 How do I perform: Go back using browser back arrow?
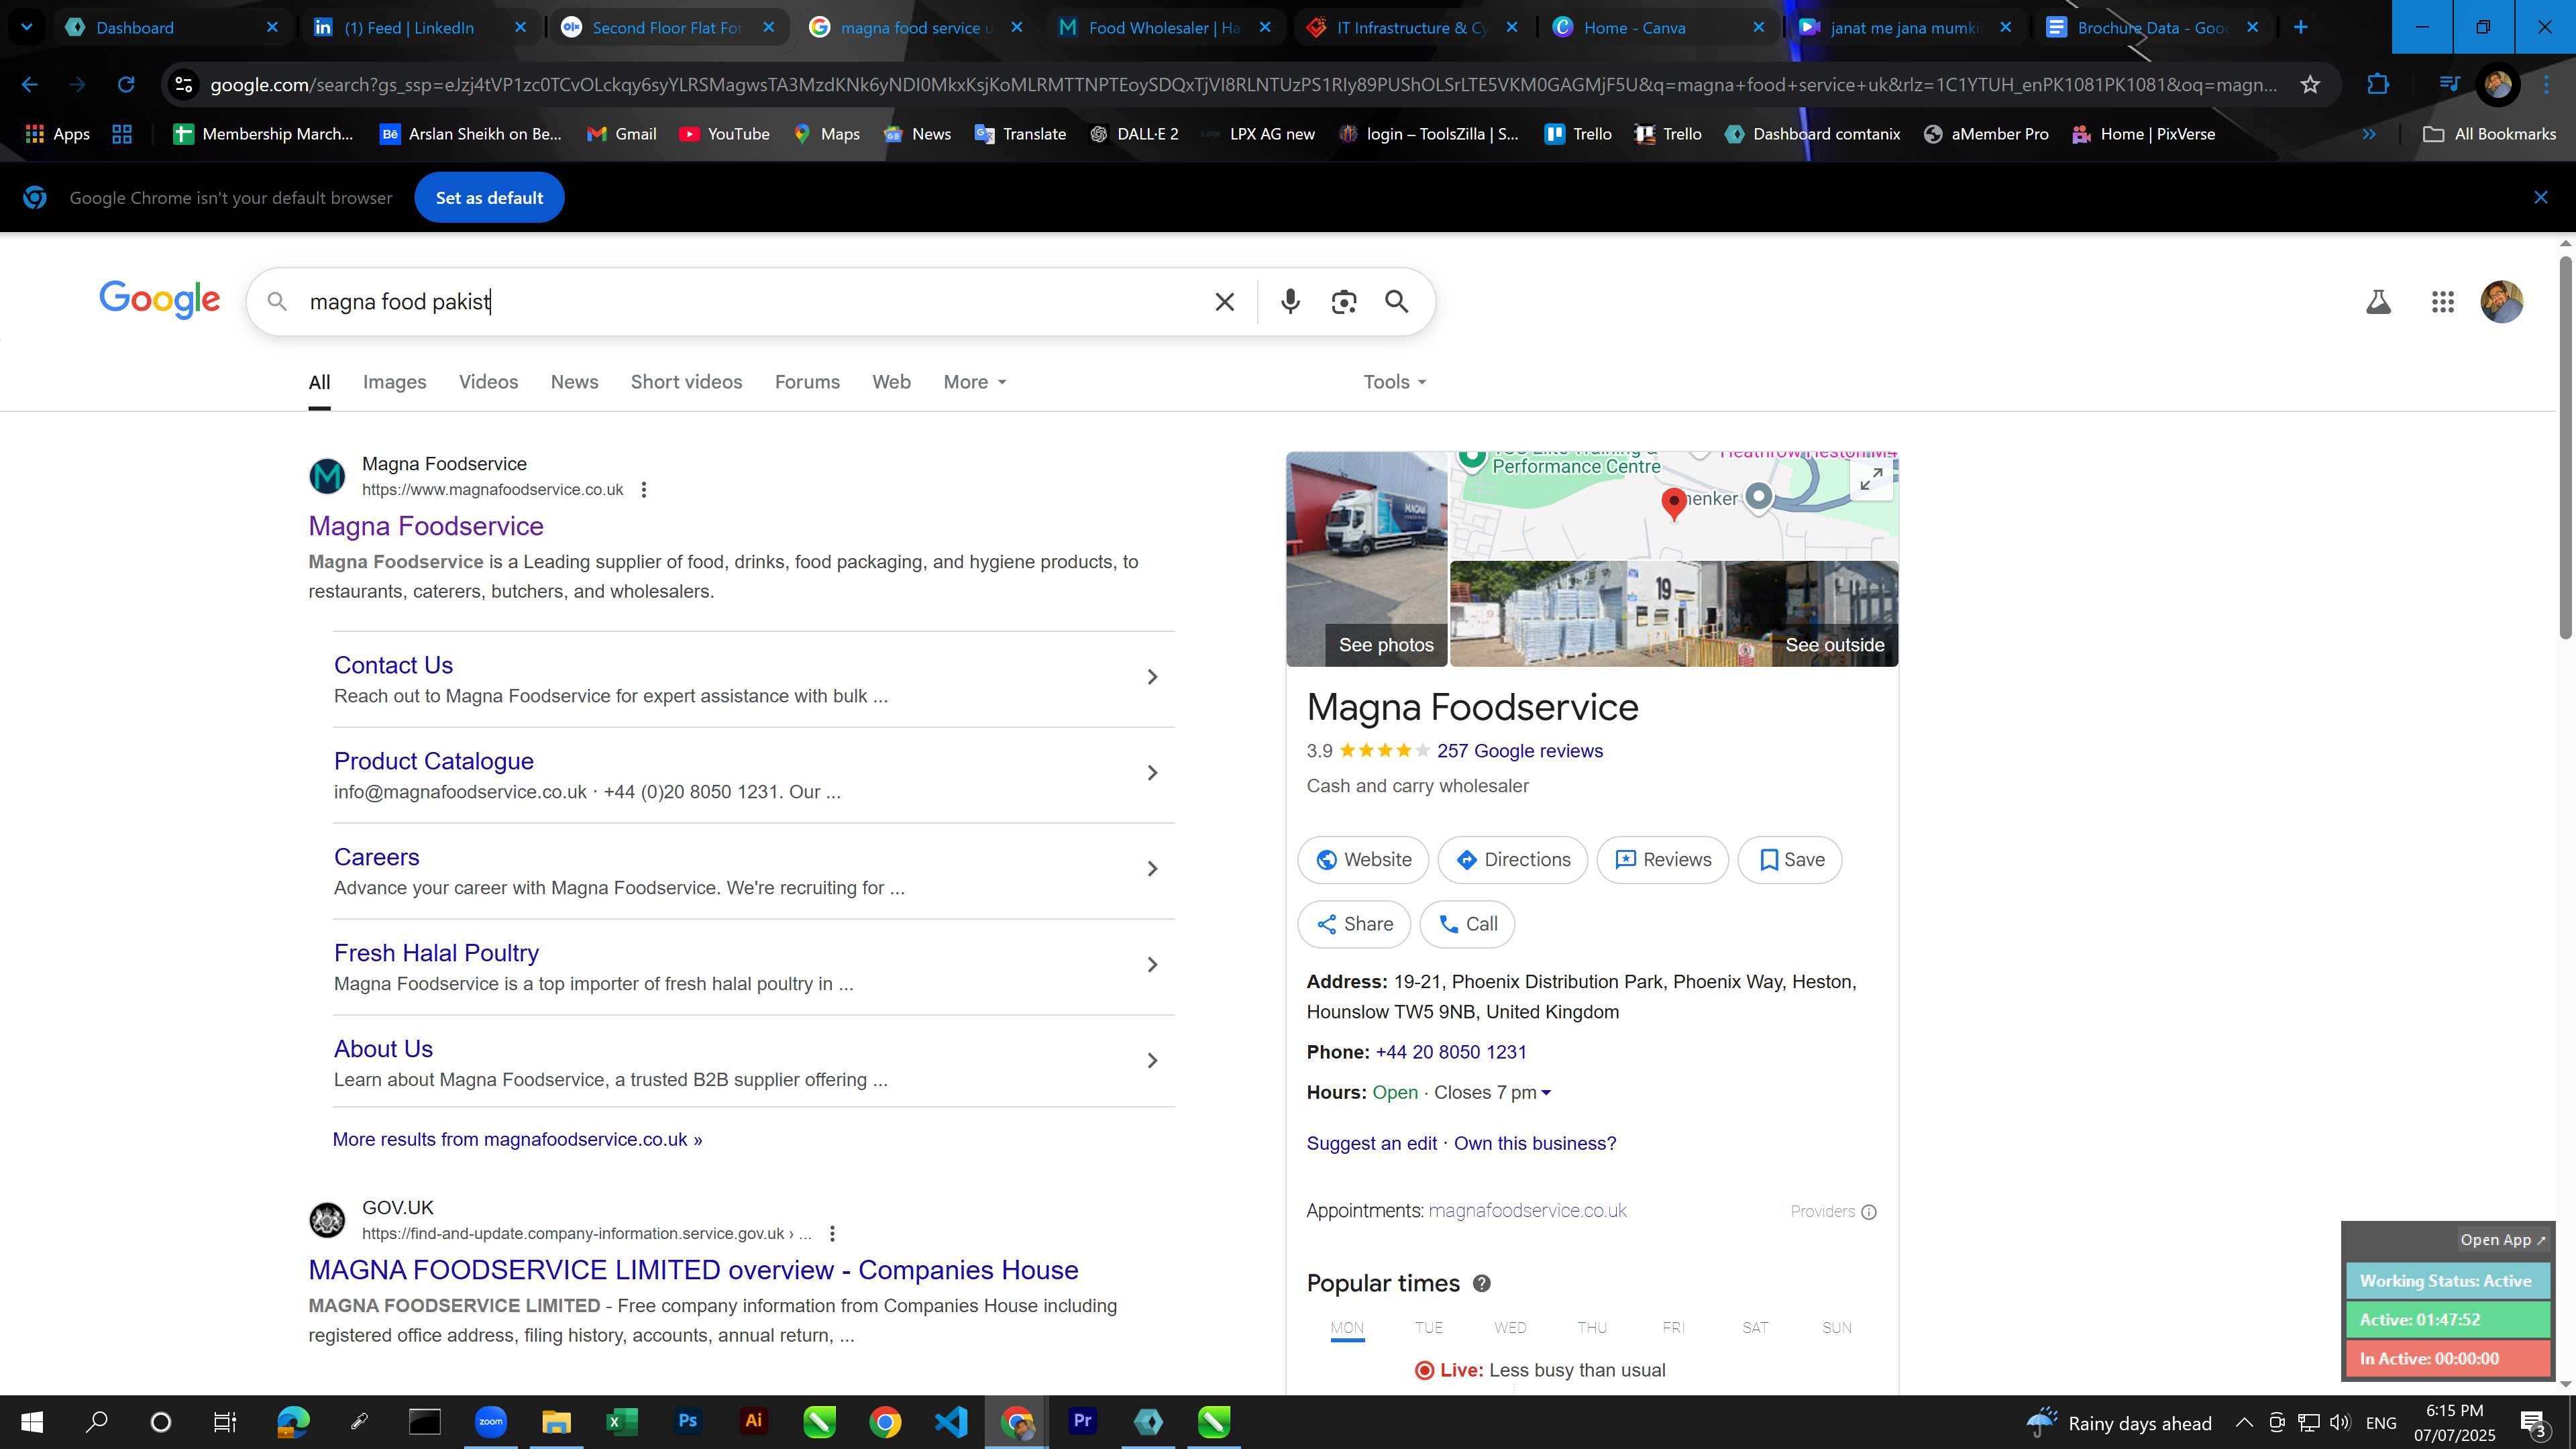[x=30, y=85]
